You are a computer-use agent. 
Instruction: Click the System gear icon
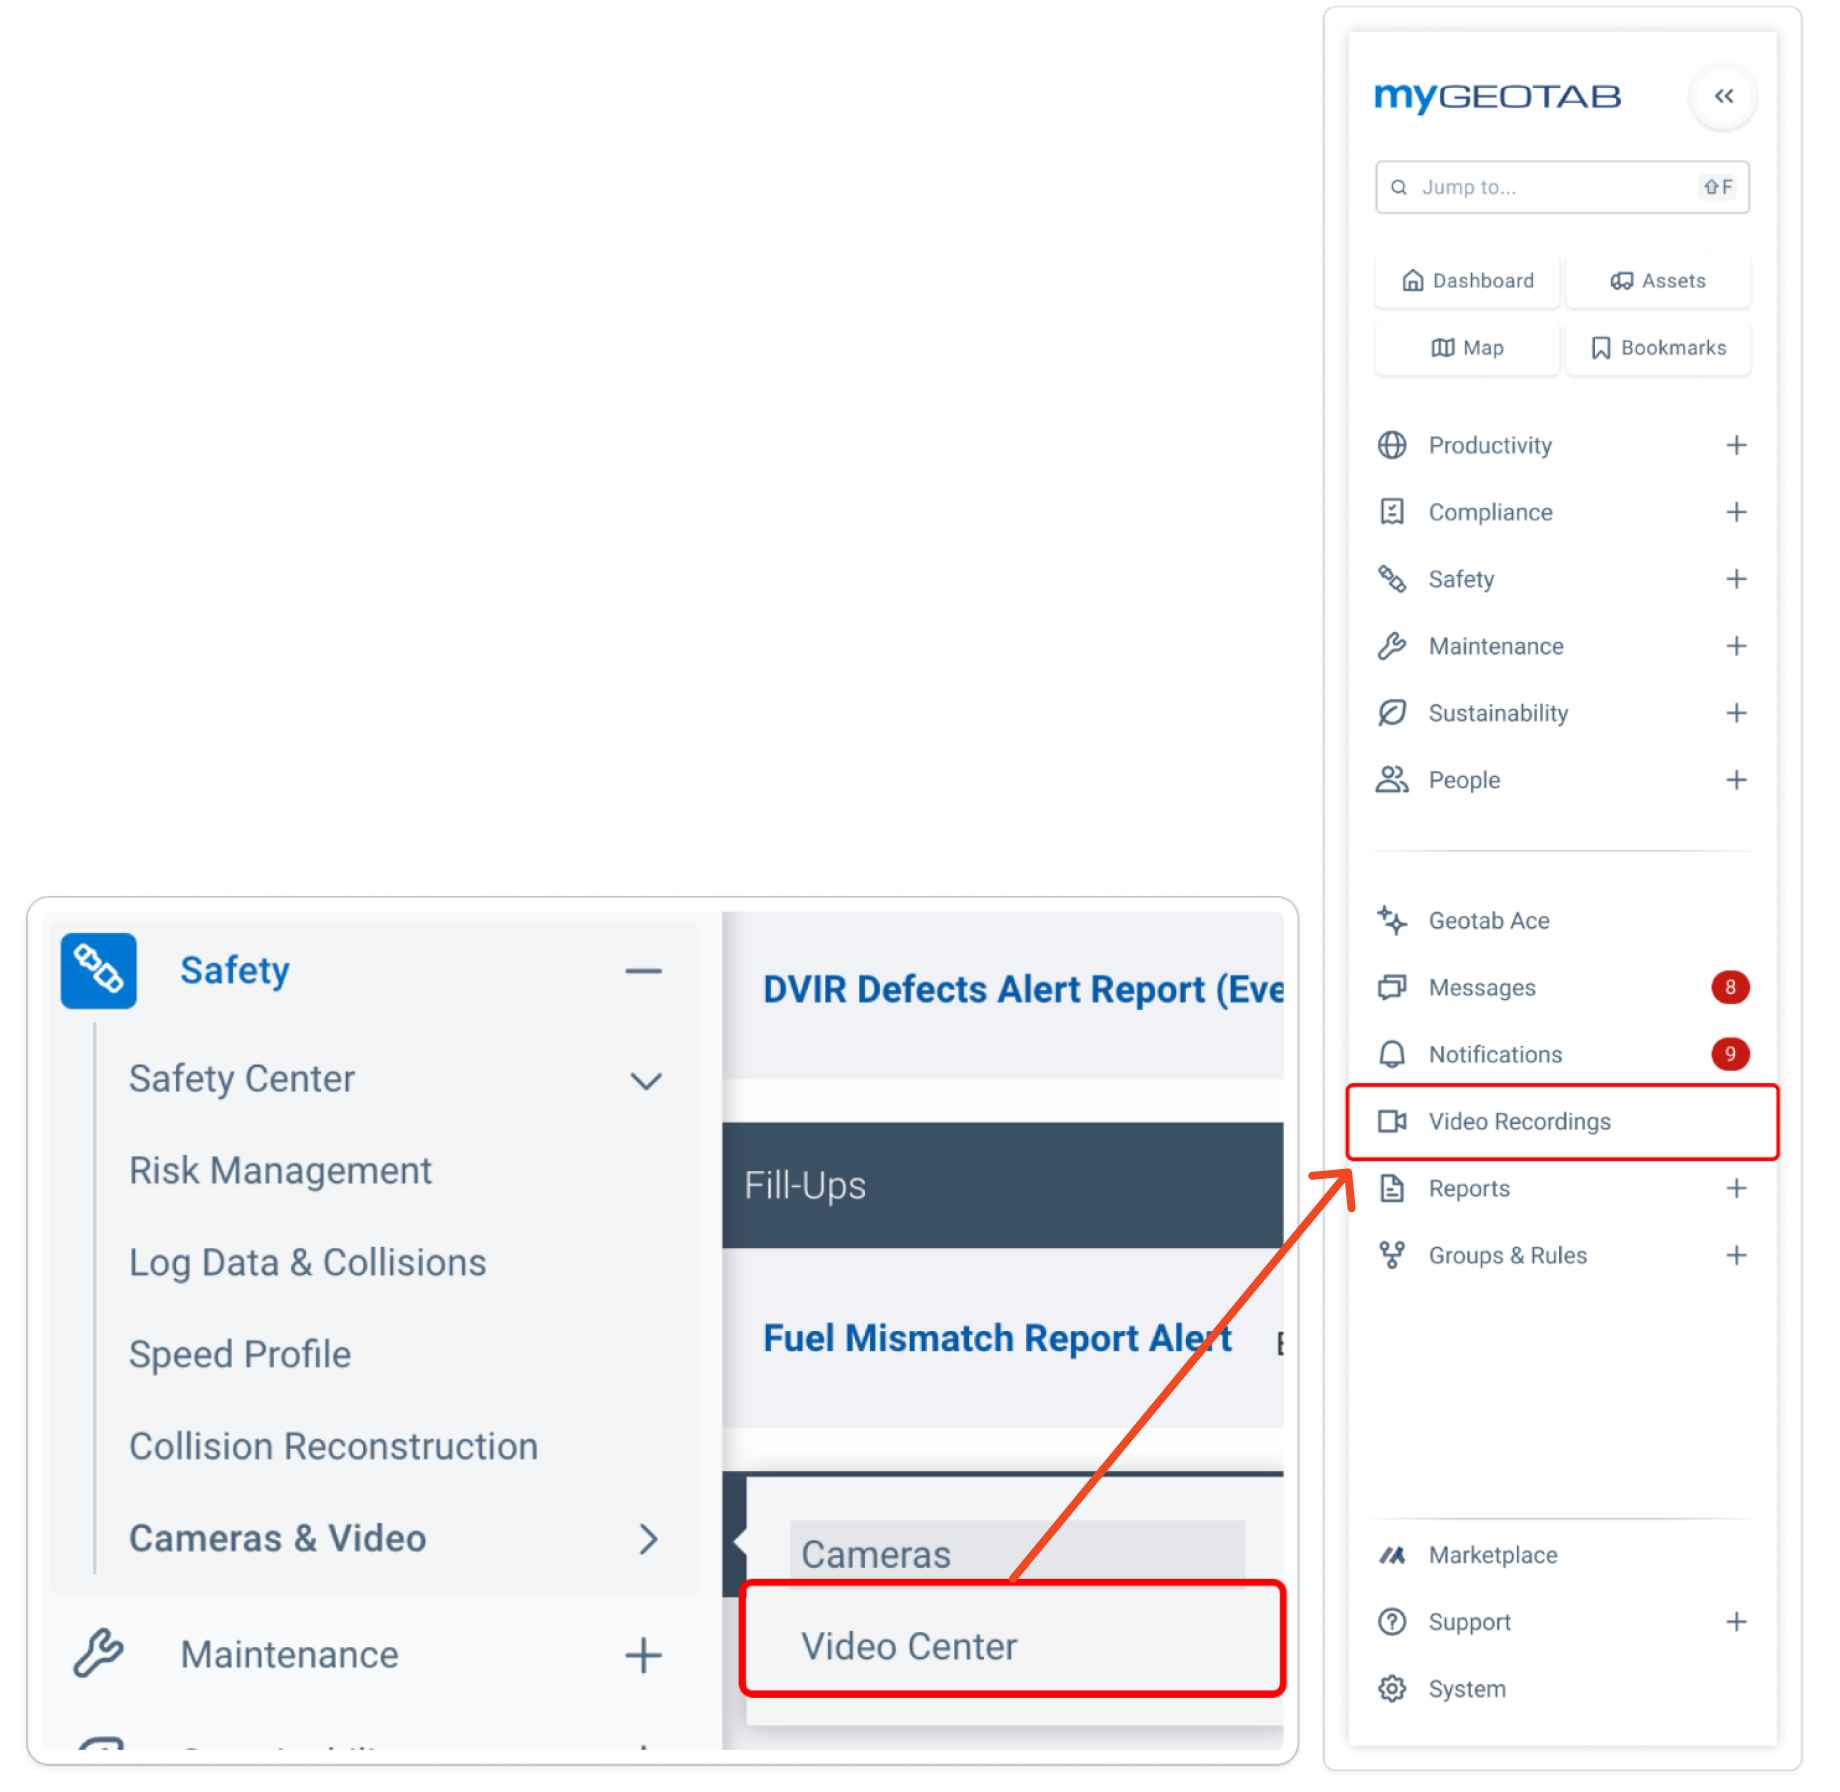[1391, 1689]
